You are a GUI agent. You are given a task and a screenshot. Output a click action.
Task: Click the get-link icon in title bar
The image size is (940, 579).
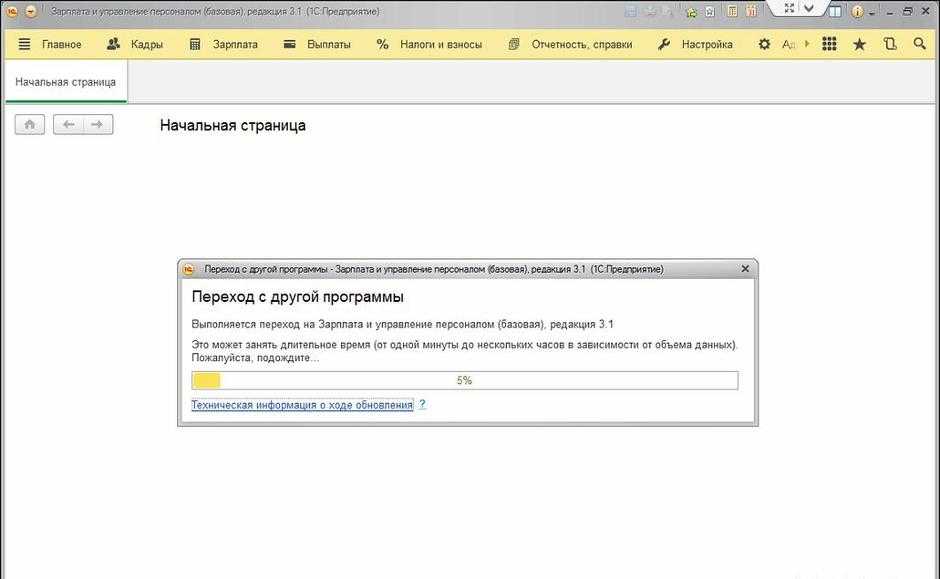click(x=691, y=11)
